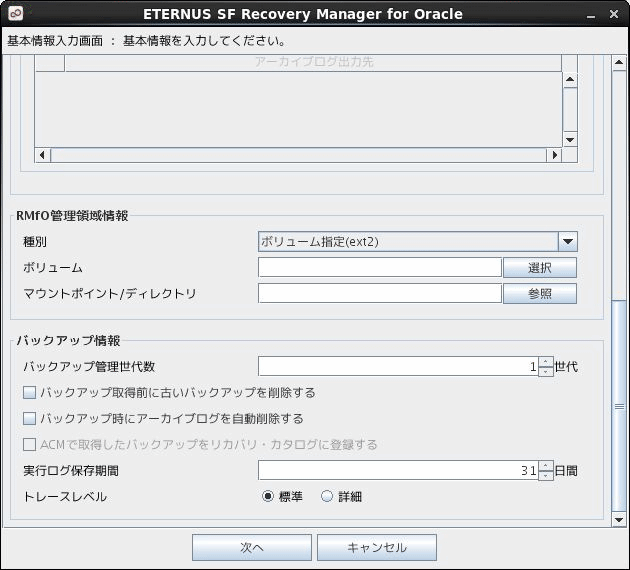Increase 実行ログ保存期間 with the up spinner

546,466
